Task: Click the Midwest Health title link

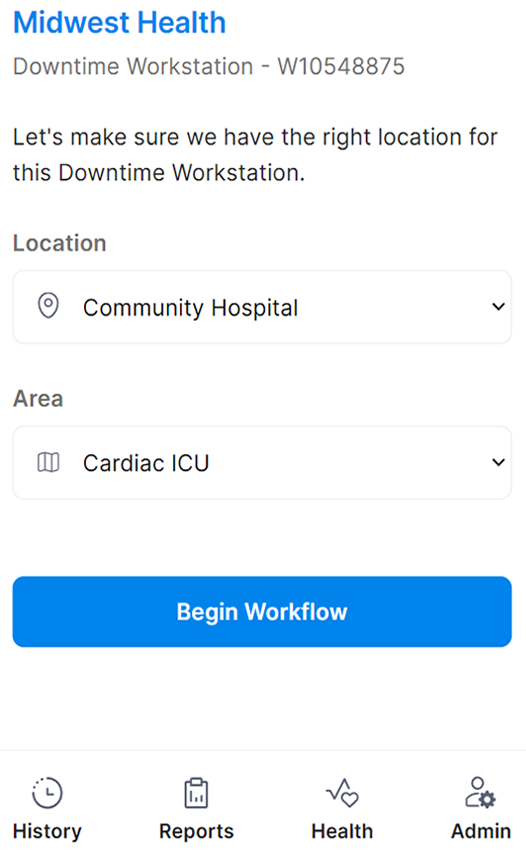Action: [119, 23]
